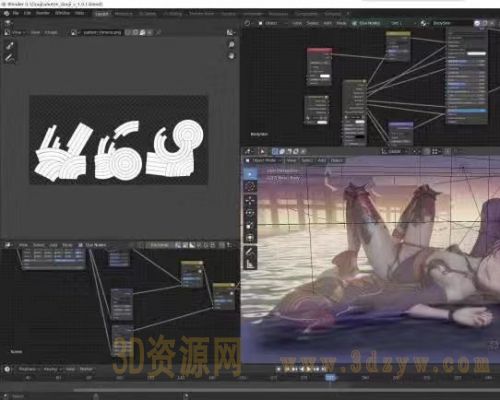Open the viewport Object menu
This screenshot has width=500, height=400.
click(x=337, y=161)
